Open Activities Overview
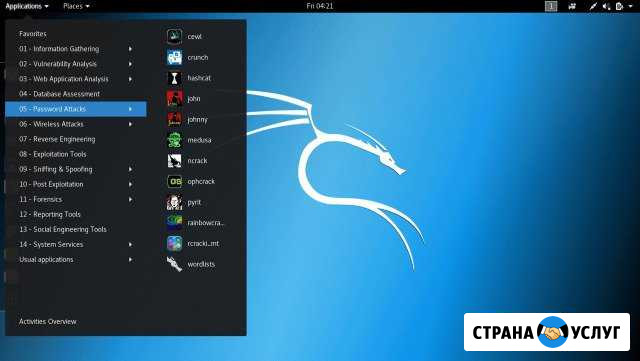The width and height of the screenshot is (640, 361). [x=47, y=321]
